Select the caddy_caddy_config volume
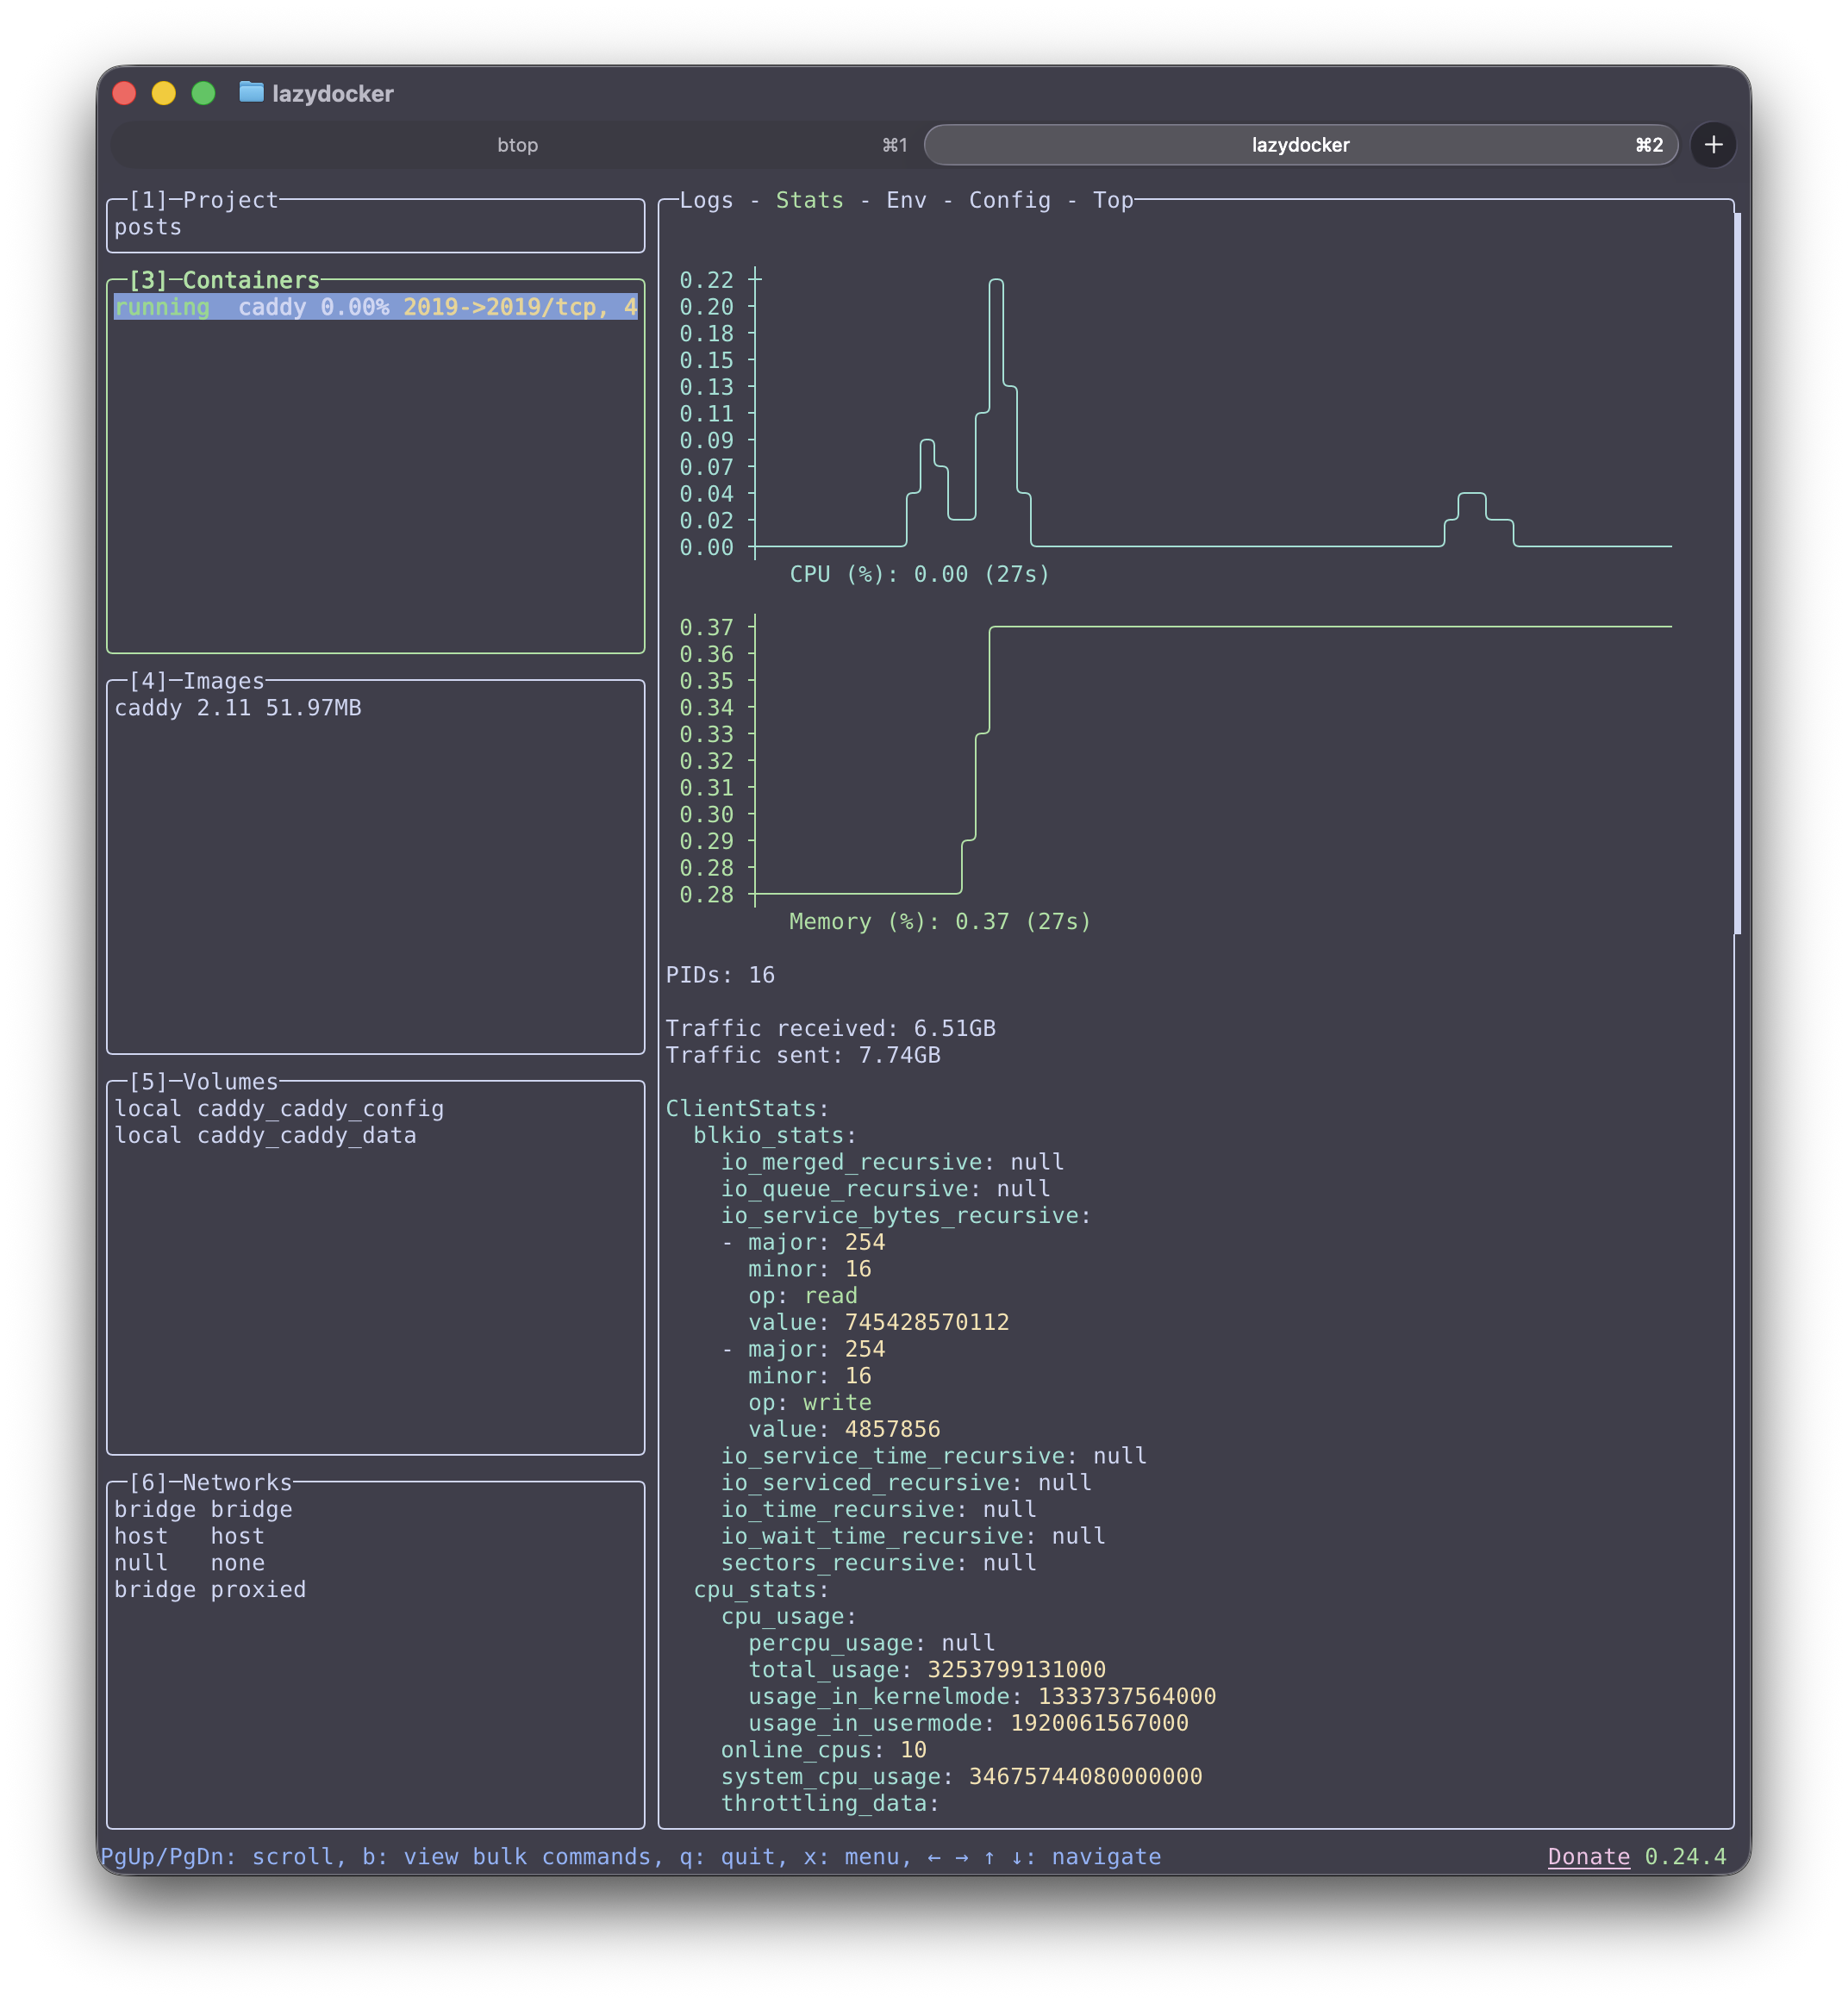The width and height of the screenshot is (1848, 2003). click(281, 1108)
